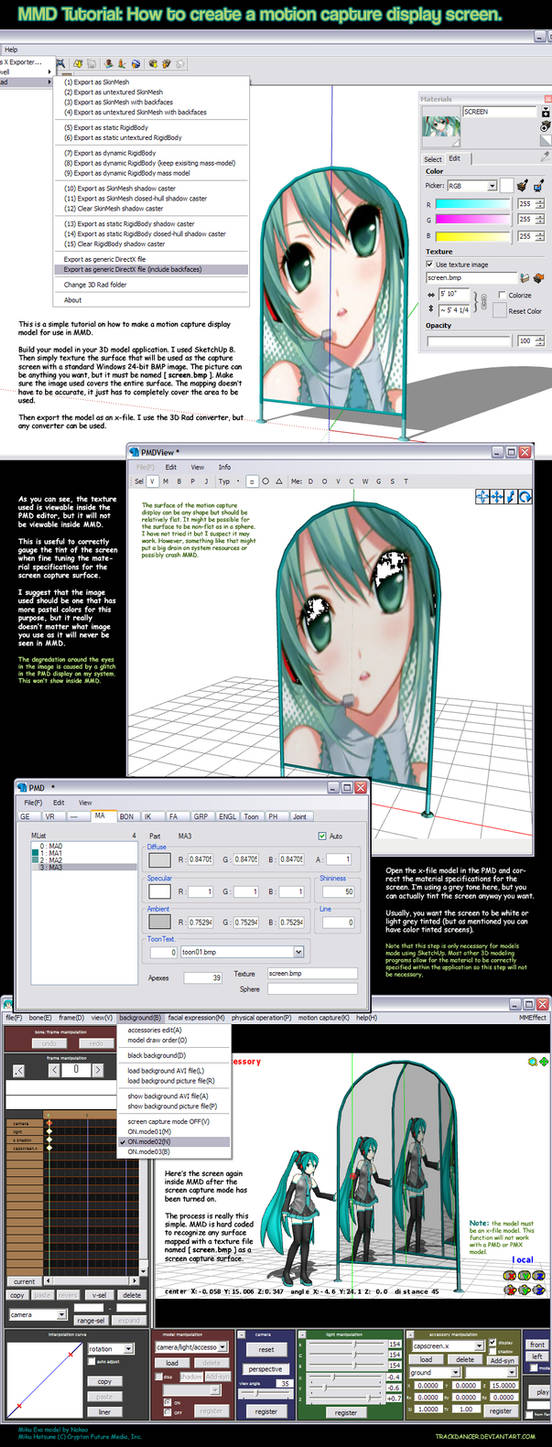552x1447 pixels.
Task: Click the B color slider in Materials
Action: click(473, 236)
